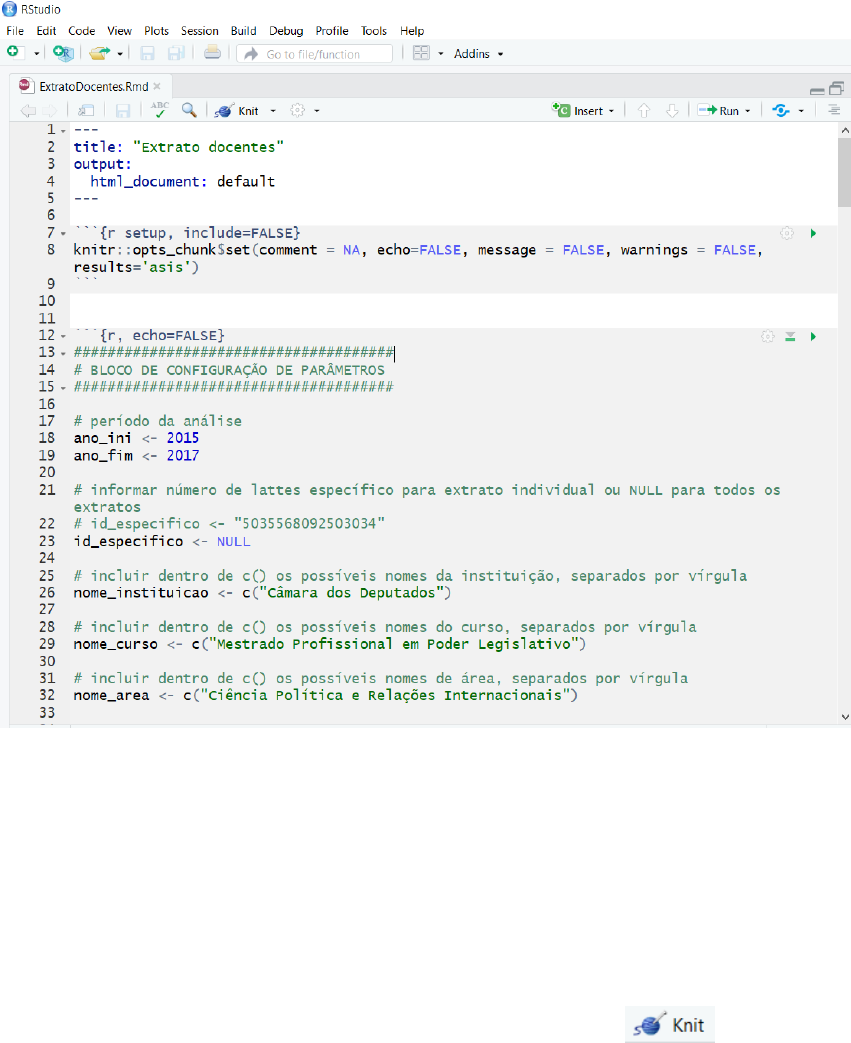The image size is (851, 1043).
Task: Click the New File icon
Action: click(13, 53)
